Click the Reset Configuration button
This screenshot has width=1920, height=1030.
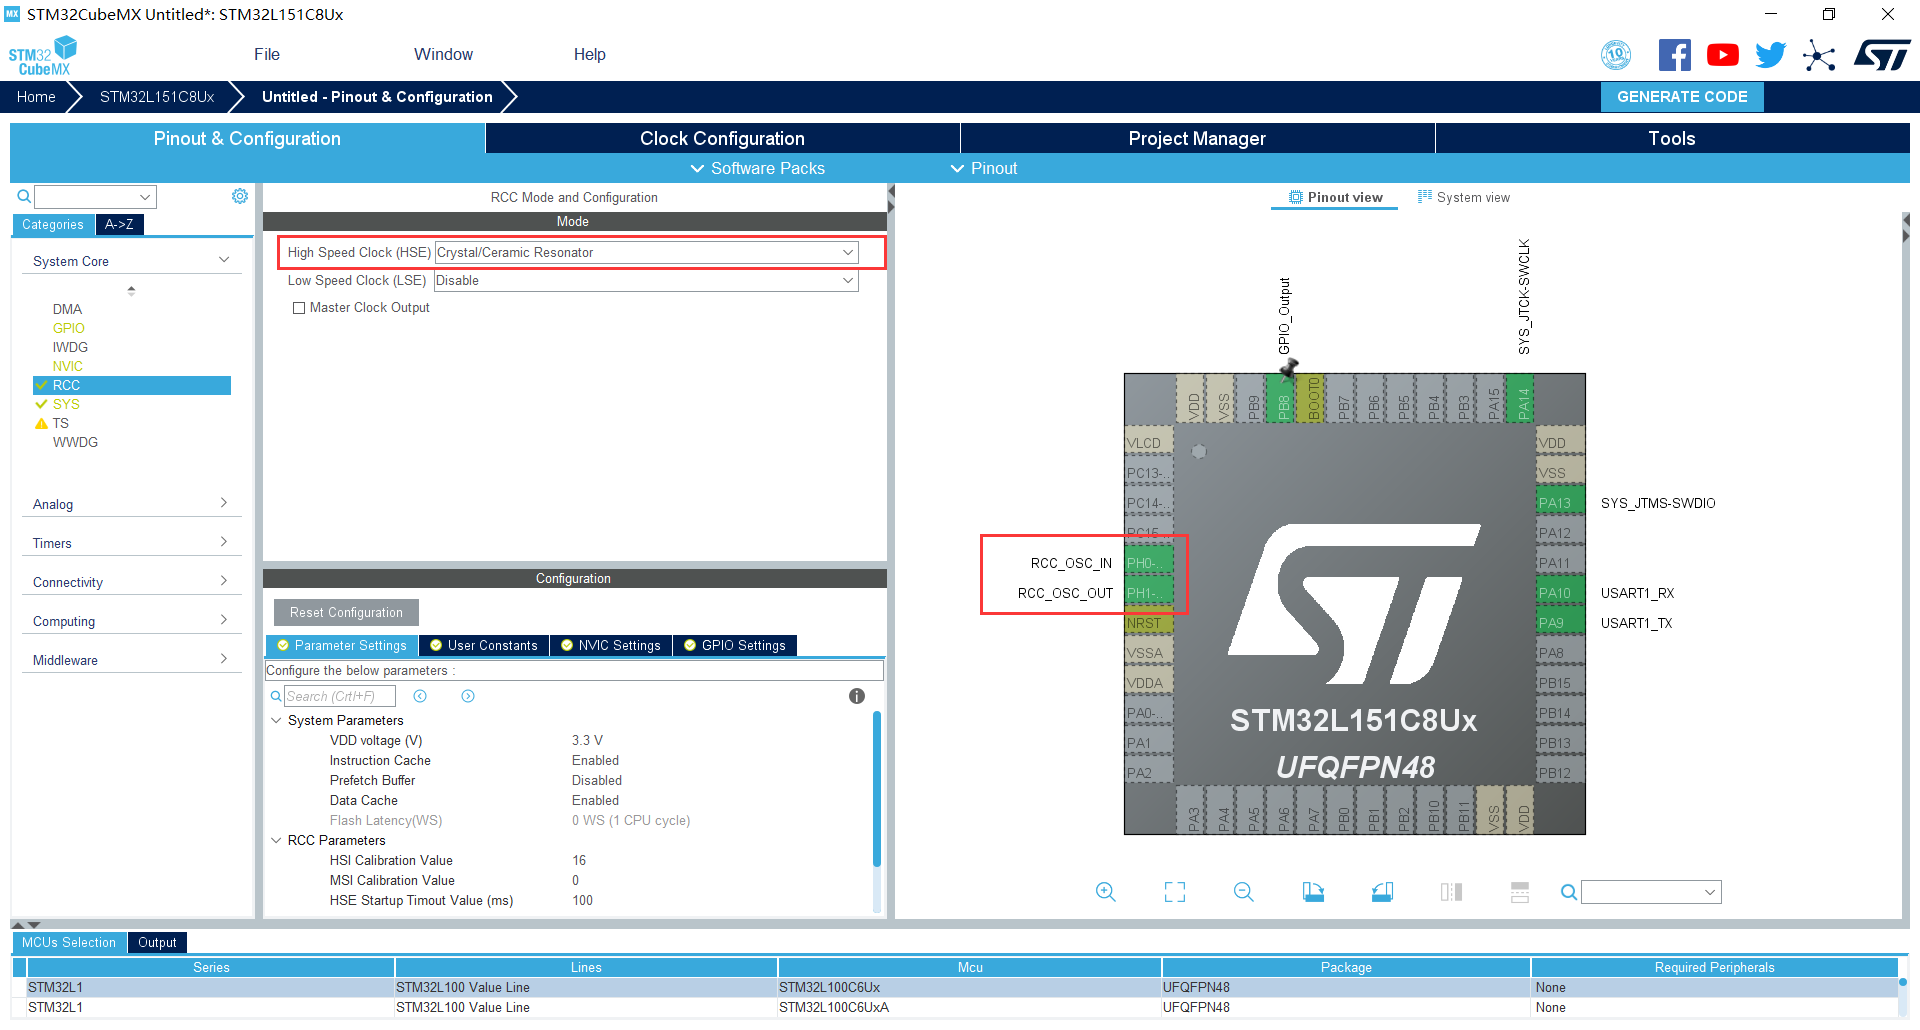click(346, 613)
